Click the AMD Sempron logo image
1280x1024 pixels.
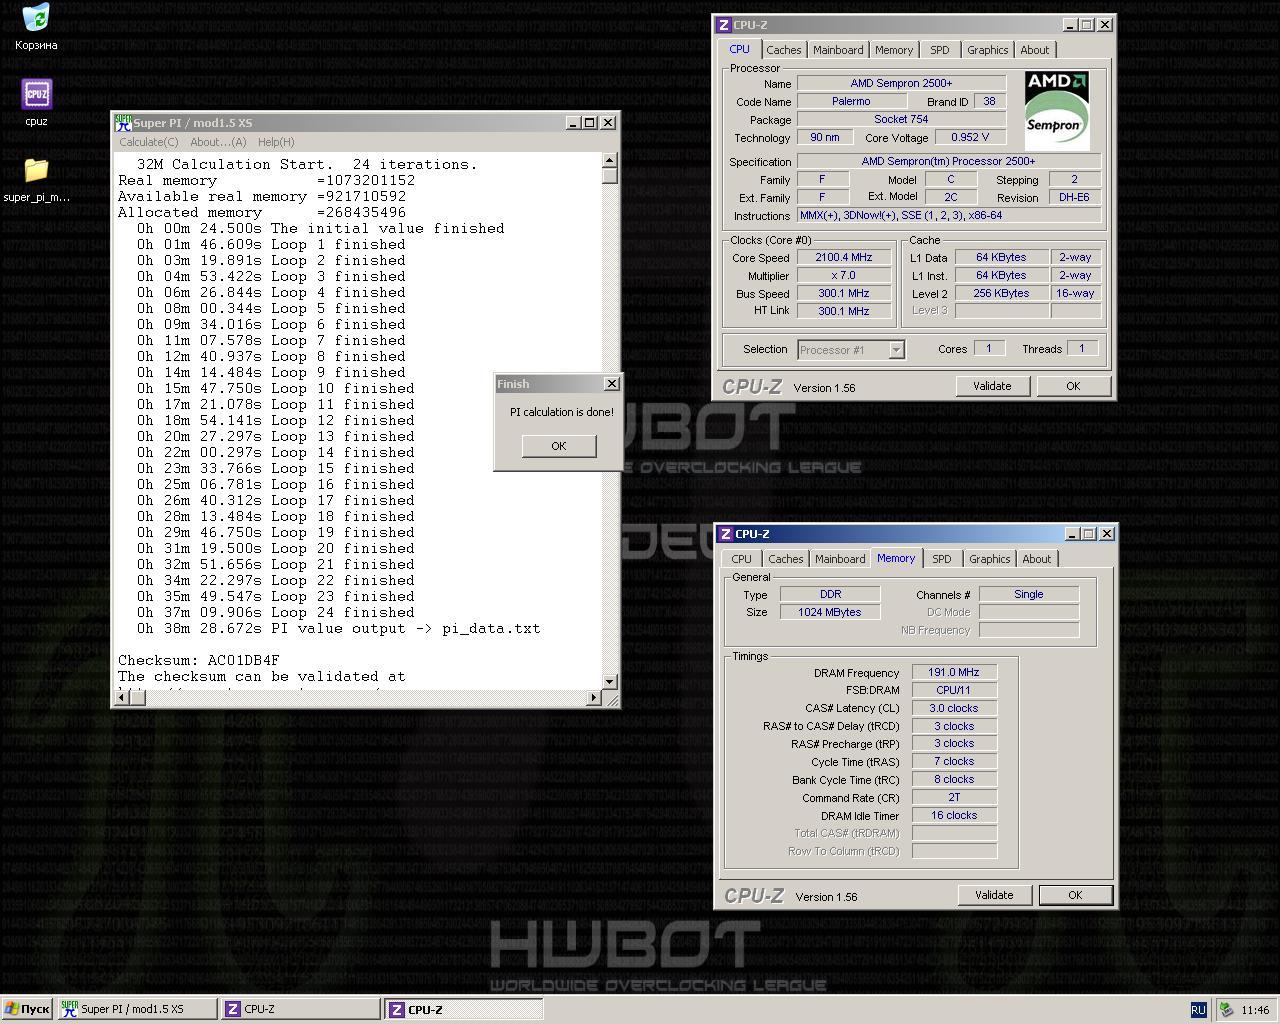[1057, 109]
